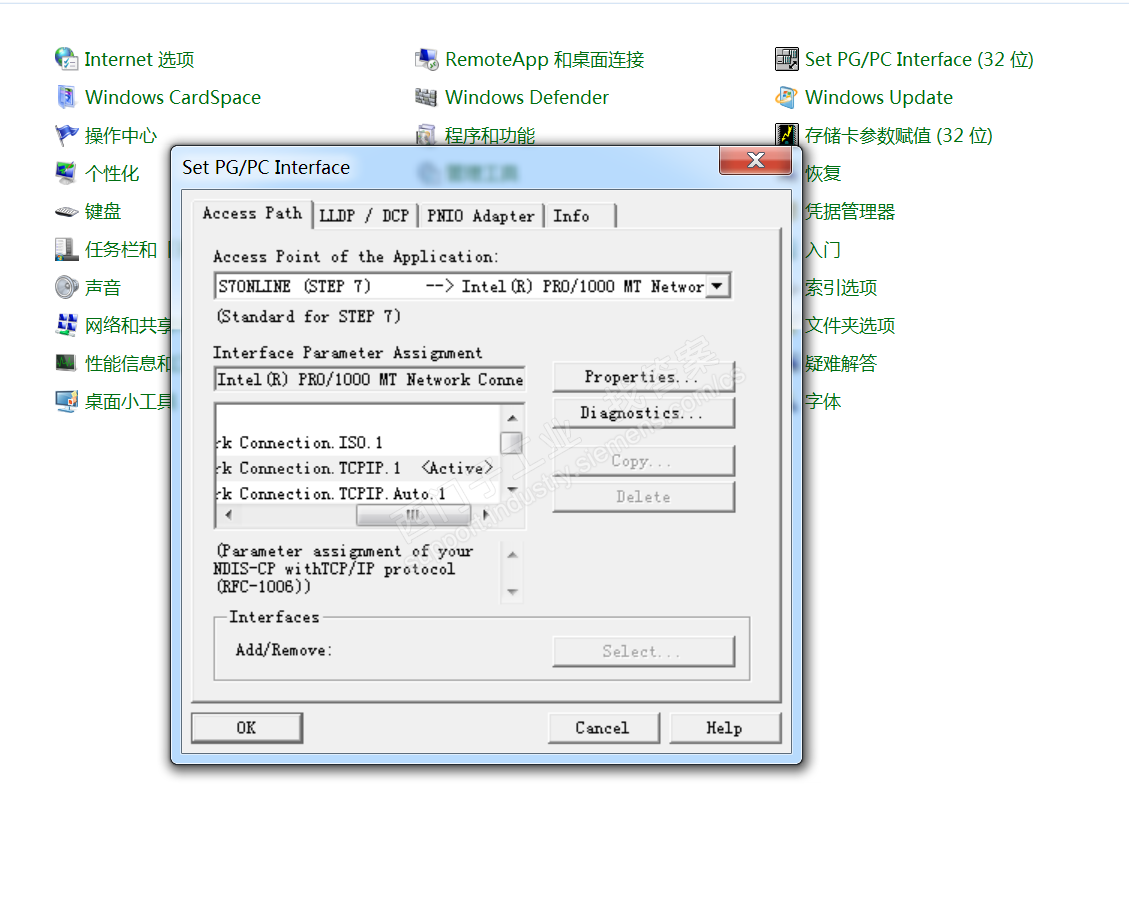The image size is (1129, 906).
Task: Open Windows Update icon
Action: [786, 97]
